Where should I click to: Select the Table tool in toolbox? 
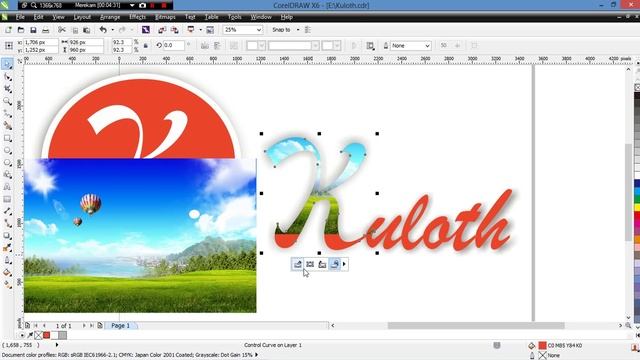7,199
